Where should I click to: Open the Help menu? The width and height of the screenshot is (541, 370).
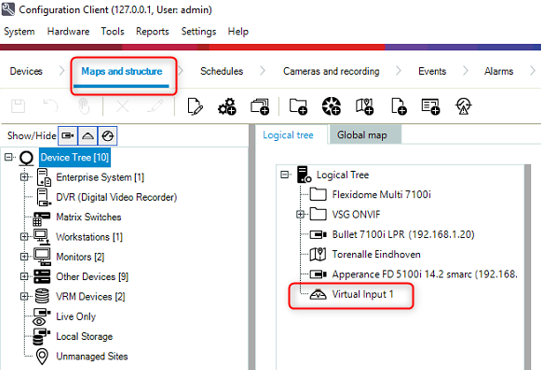point(238,32)
